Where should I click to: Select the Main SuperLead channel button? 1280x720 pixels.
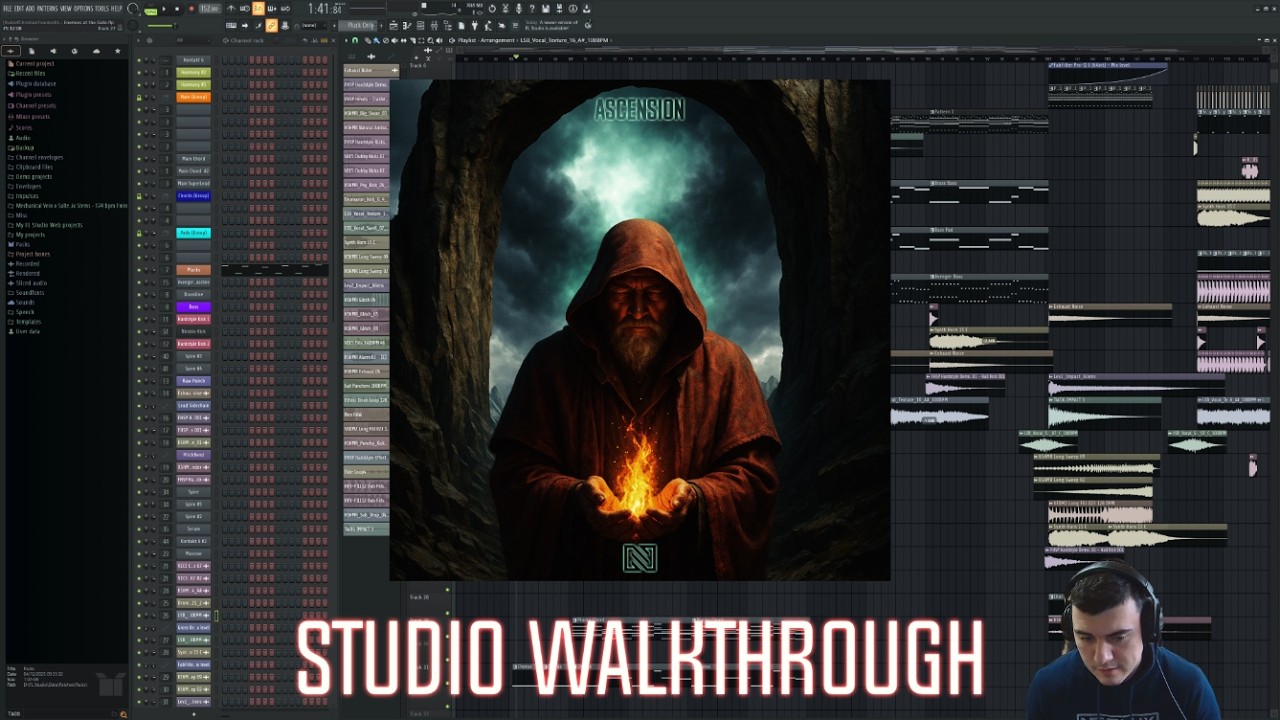pyautogui.click(x=193, y=183)
